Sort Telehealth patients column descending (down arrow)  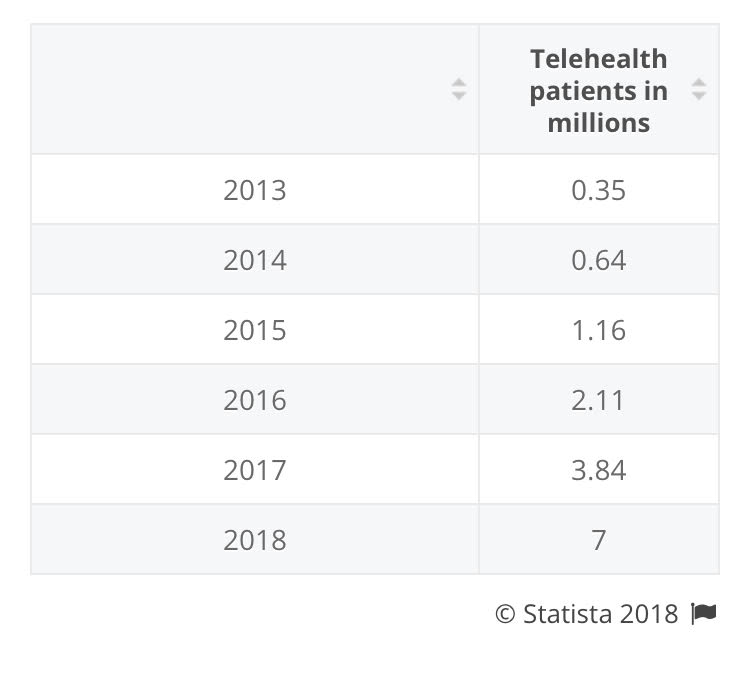[x=699, y=96]
